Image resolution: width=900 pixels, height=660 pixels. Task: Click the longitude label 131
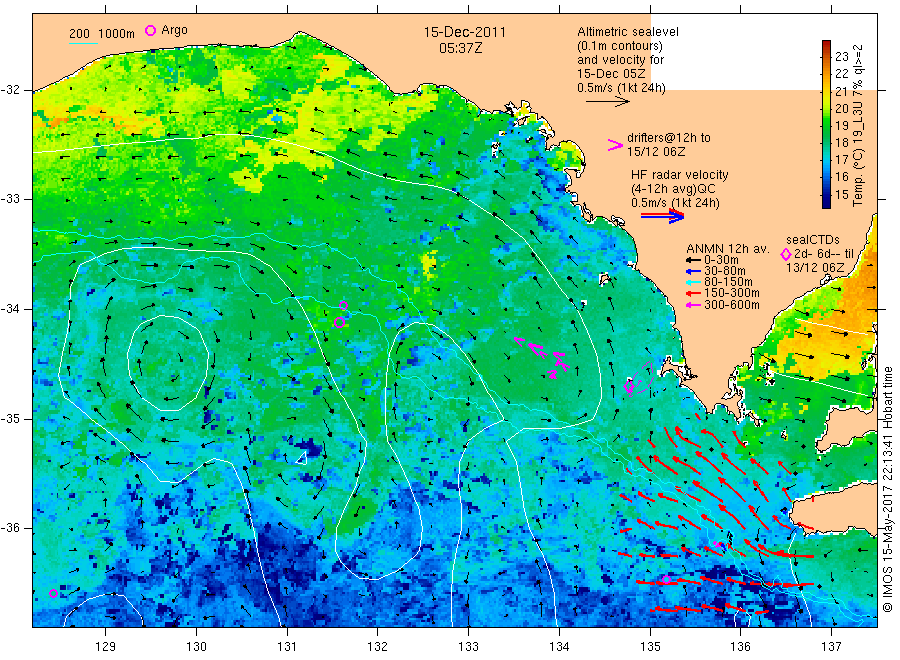(x=287, y=647)
